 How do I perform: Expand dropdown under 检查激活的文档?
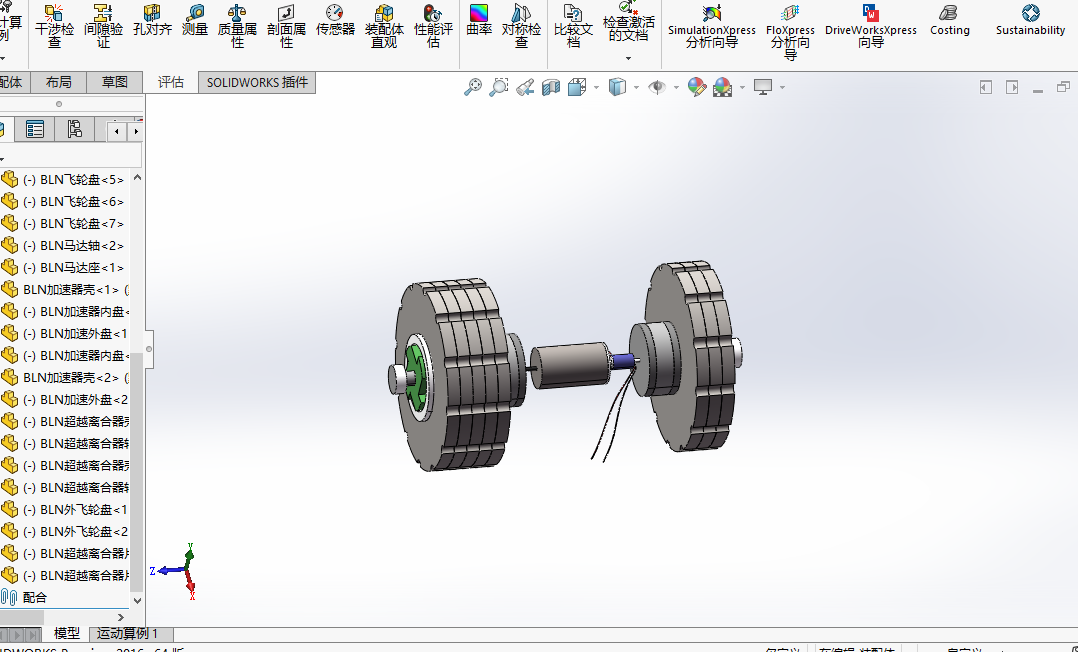[x=628, y=58]
